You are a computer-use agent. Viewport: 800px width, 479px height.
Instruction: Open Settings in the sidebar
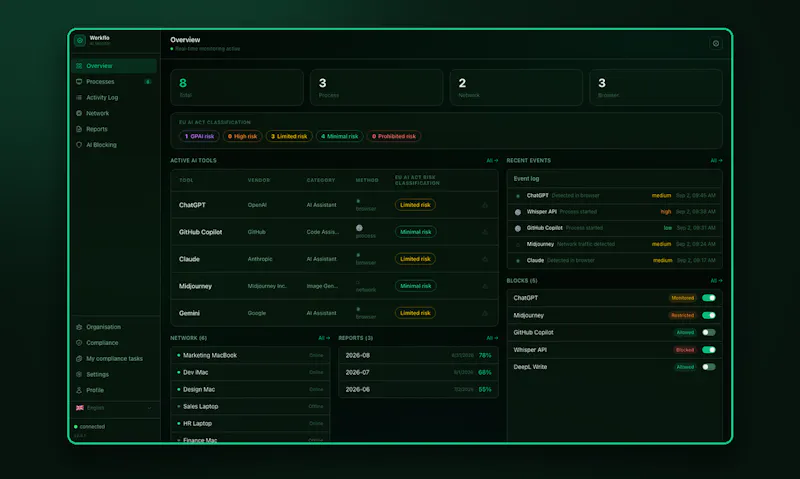pos(114,374)
